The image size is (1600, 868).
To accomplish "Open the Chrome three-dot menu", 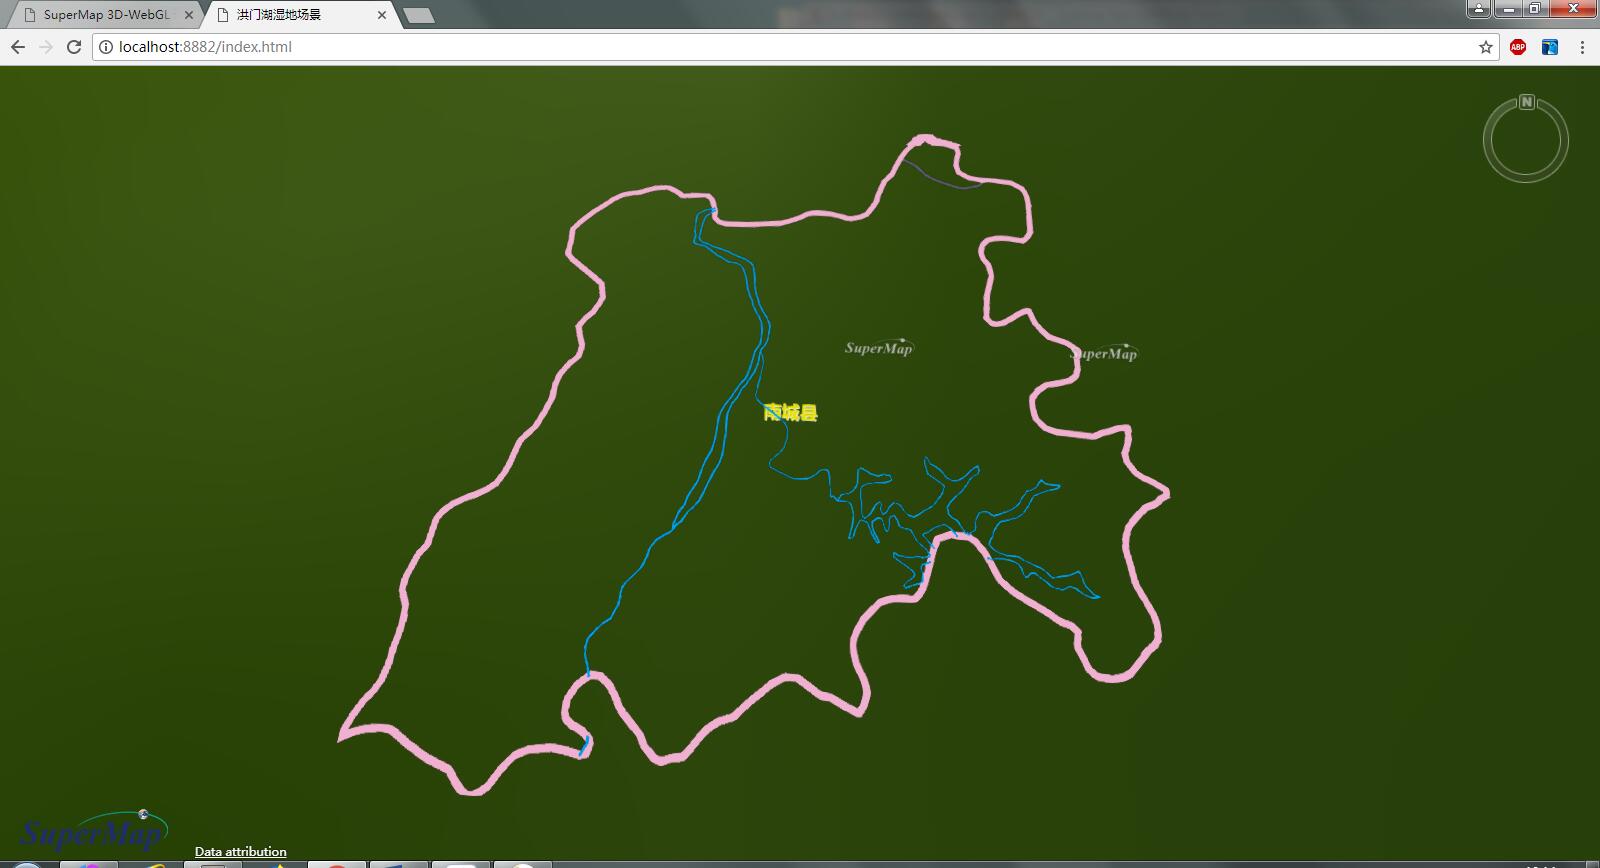I will tap(1582, 47).
